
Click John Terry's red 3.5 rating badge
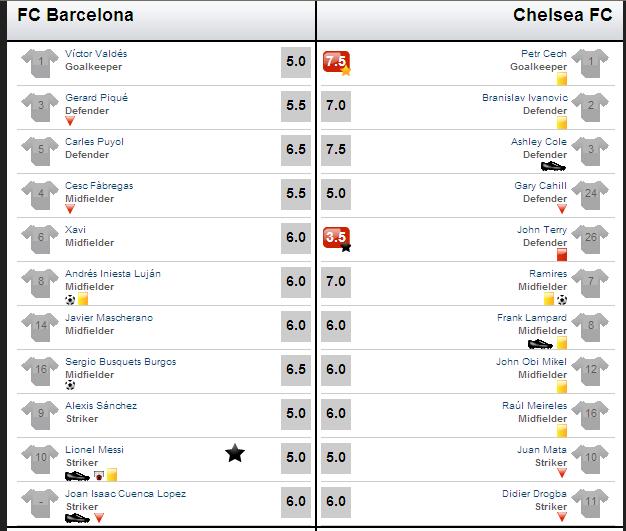tap(336, 238)
